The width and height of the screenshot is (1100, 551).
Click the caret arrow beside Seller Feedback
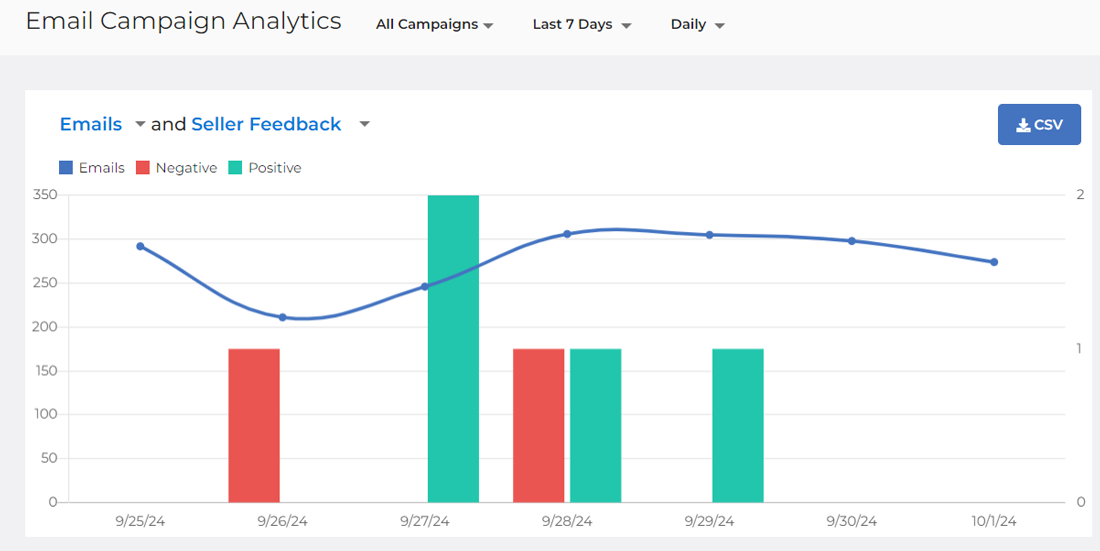[x=364, y=124]
